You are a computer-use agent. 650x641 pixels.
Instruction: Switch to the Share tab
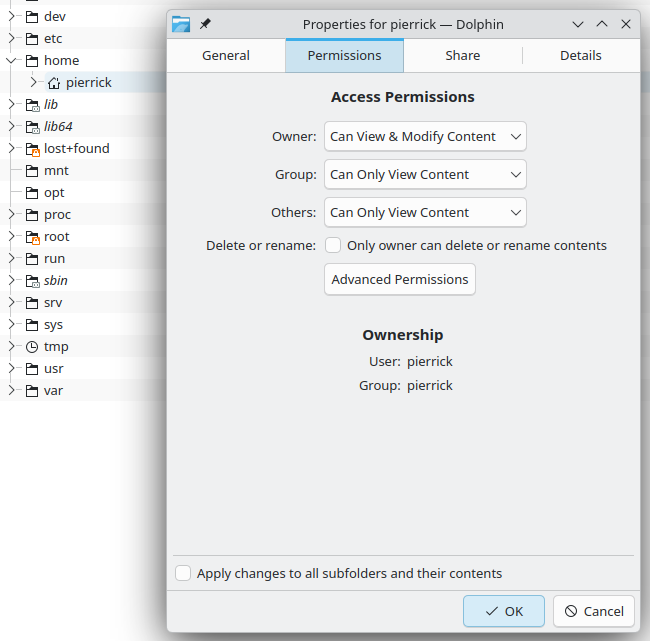point(462,55)
